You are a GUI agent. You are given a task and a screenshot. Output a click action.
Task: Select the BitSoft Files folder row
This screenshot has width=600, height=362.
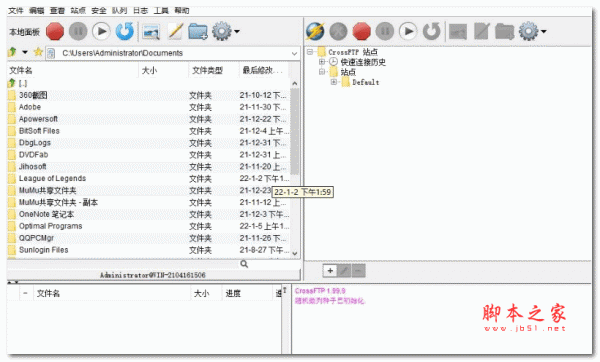148,131
